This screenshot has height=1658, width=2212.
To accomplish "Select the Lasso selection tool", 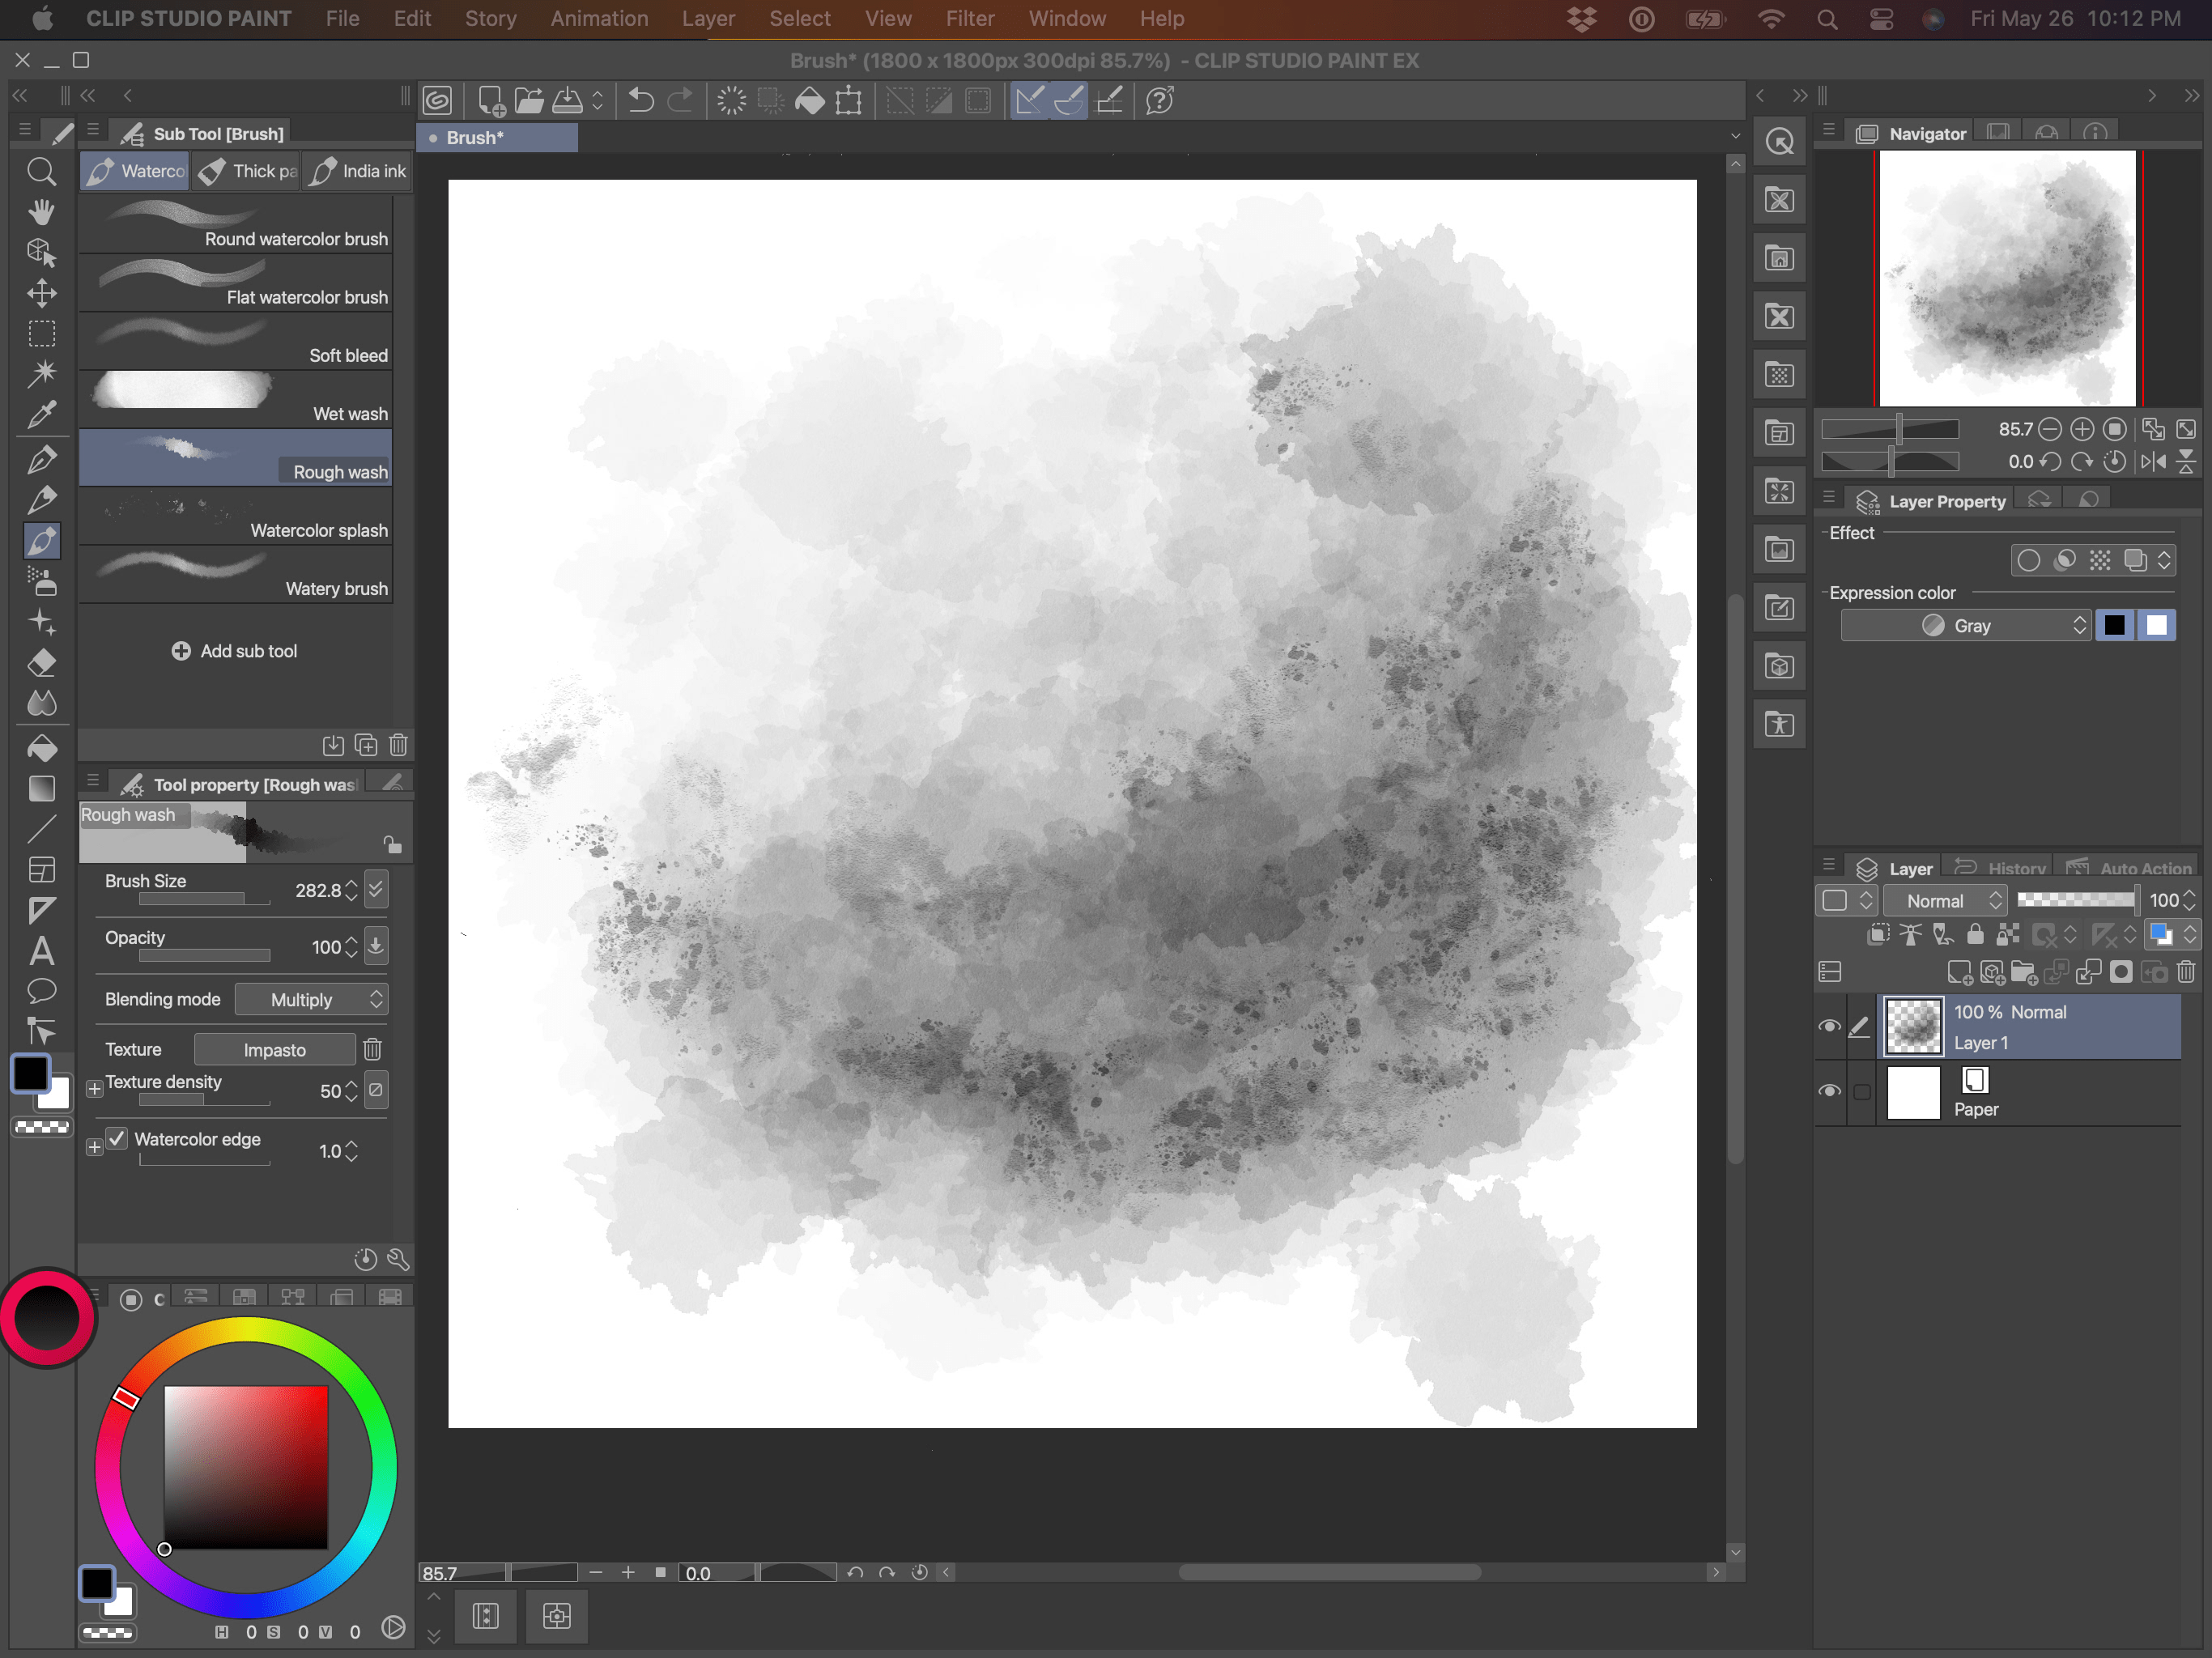I will [x=42, y=331].
